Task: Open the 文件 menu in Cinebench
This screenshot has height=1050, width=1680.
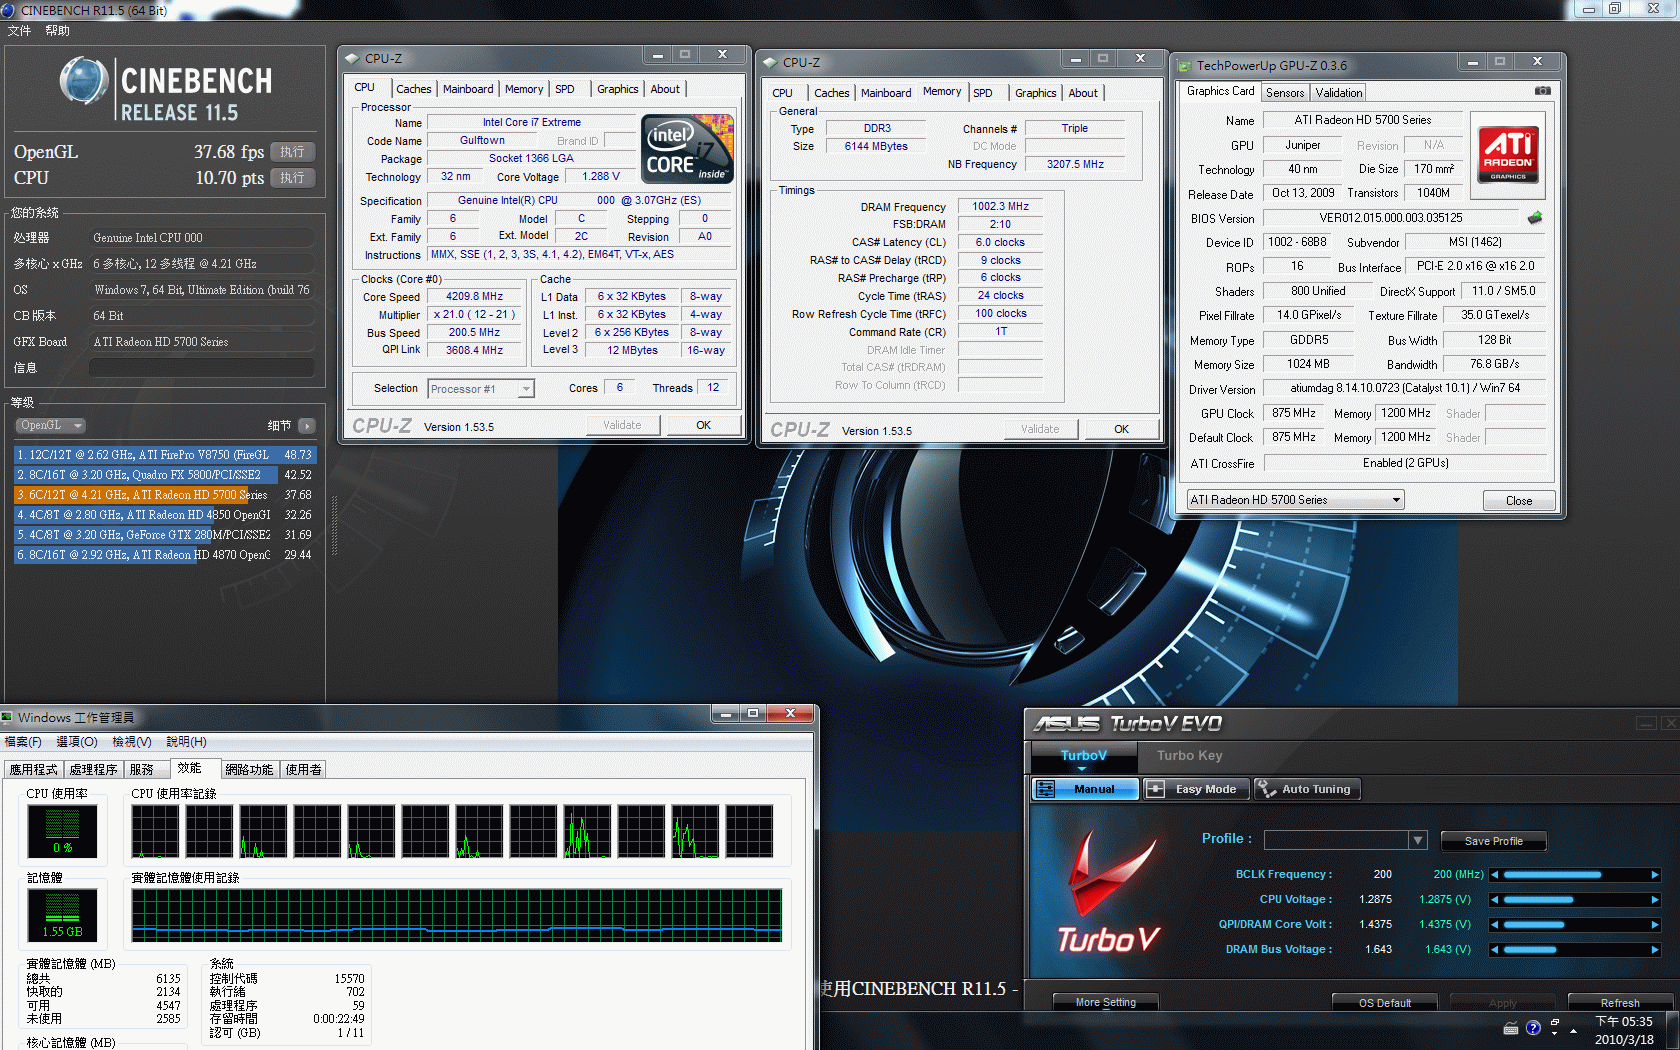Action: point(19,31)
